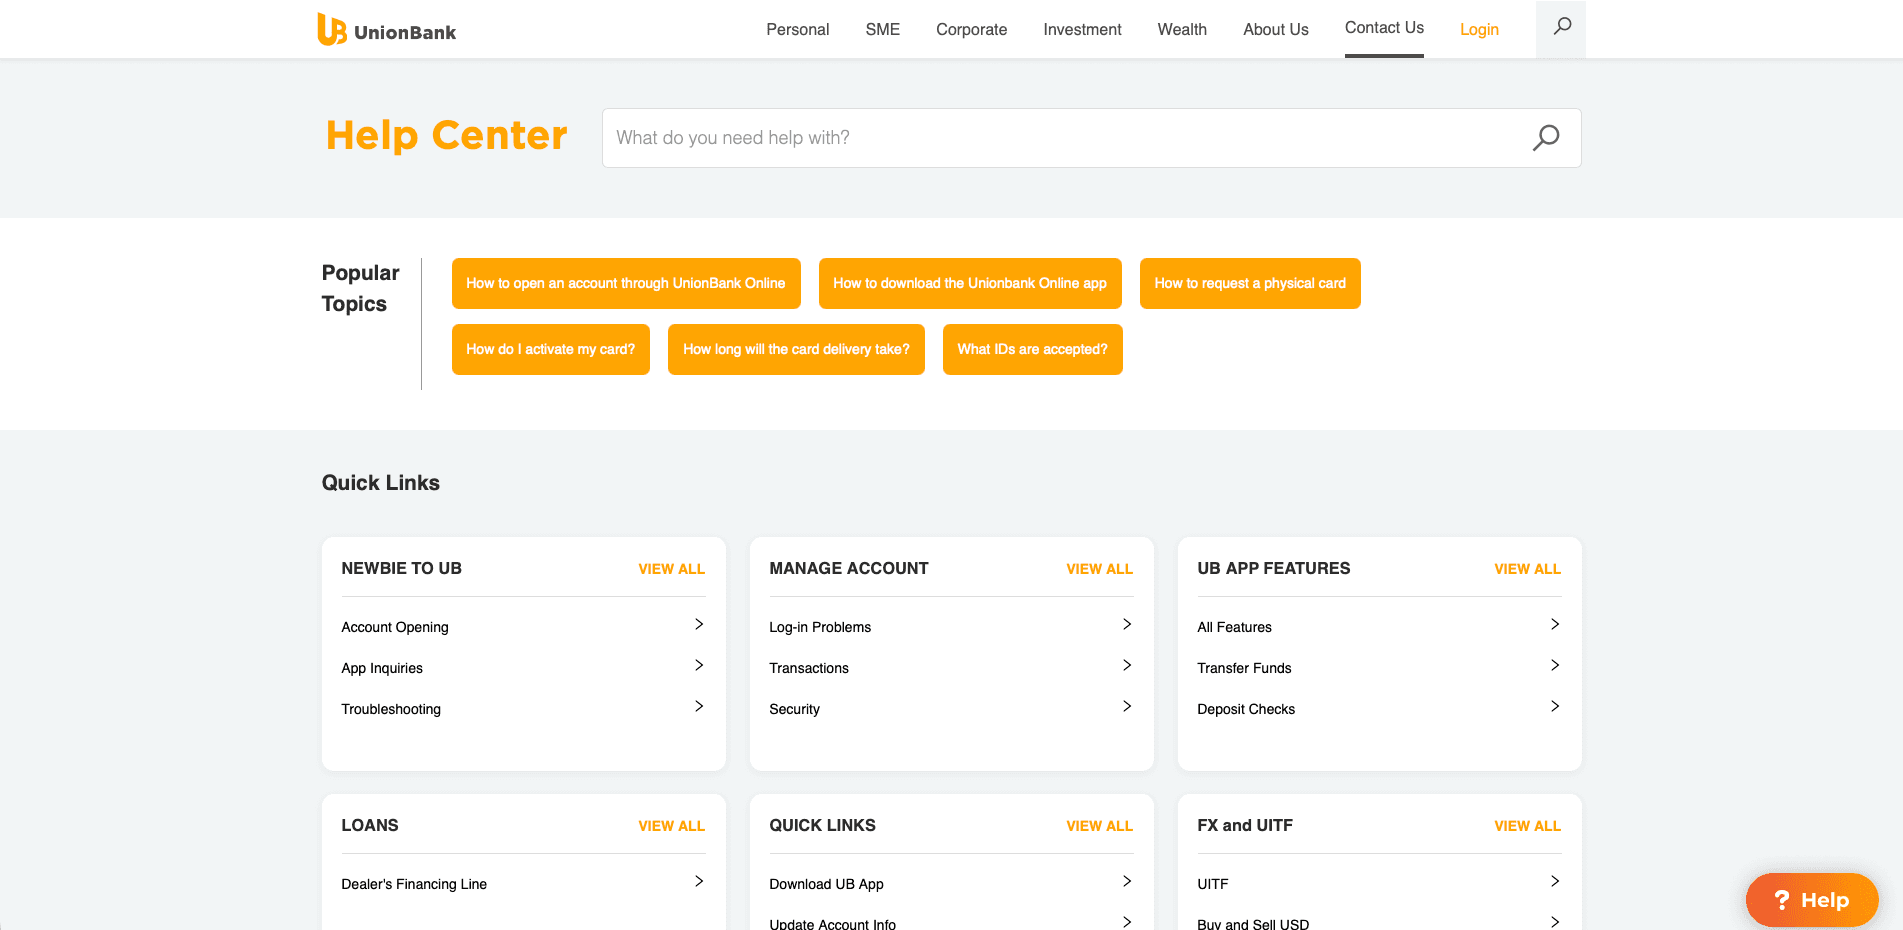Image resolution: width=1903 pixels, height=930 pixels.
Task: View all Newbie to UB links
Action: (x=672, y=569)
